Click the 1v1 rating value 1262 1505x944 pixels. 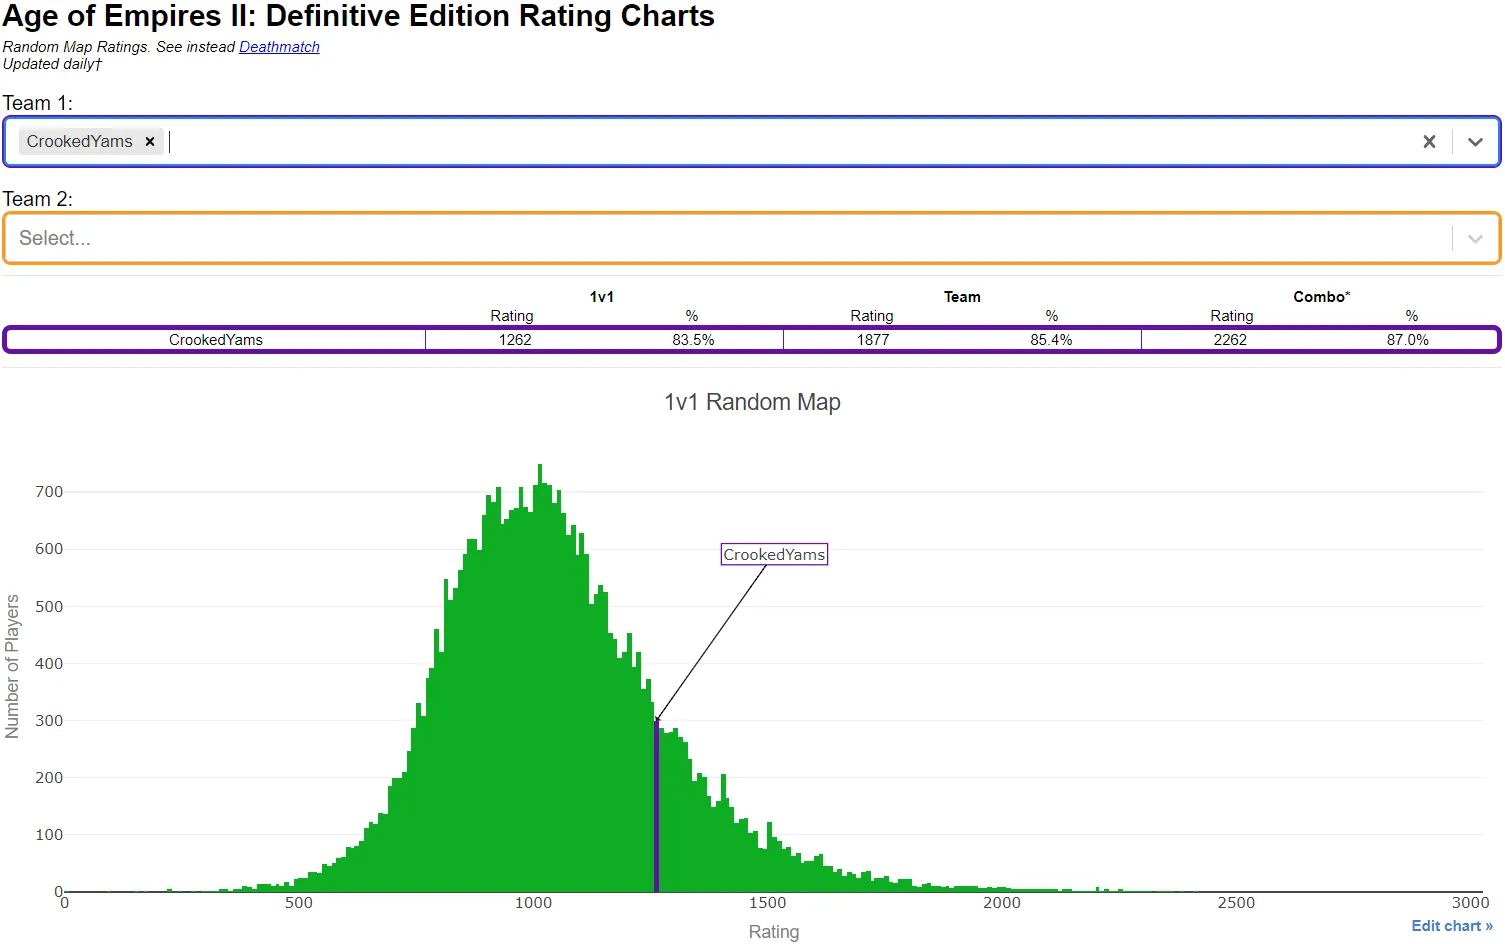point(515,340)
